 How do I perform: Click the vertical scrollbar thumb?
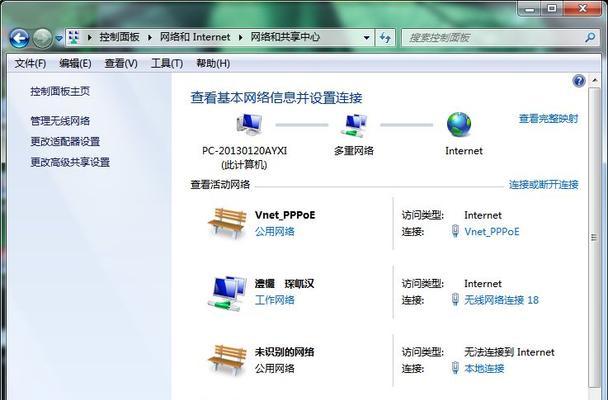pyautogui.click(x=594, y=237)
